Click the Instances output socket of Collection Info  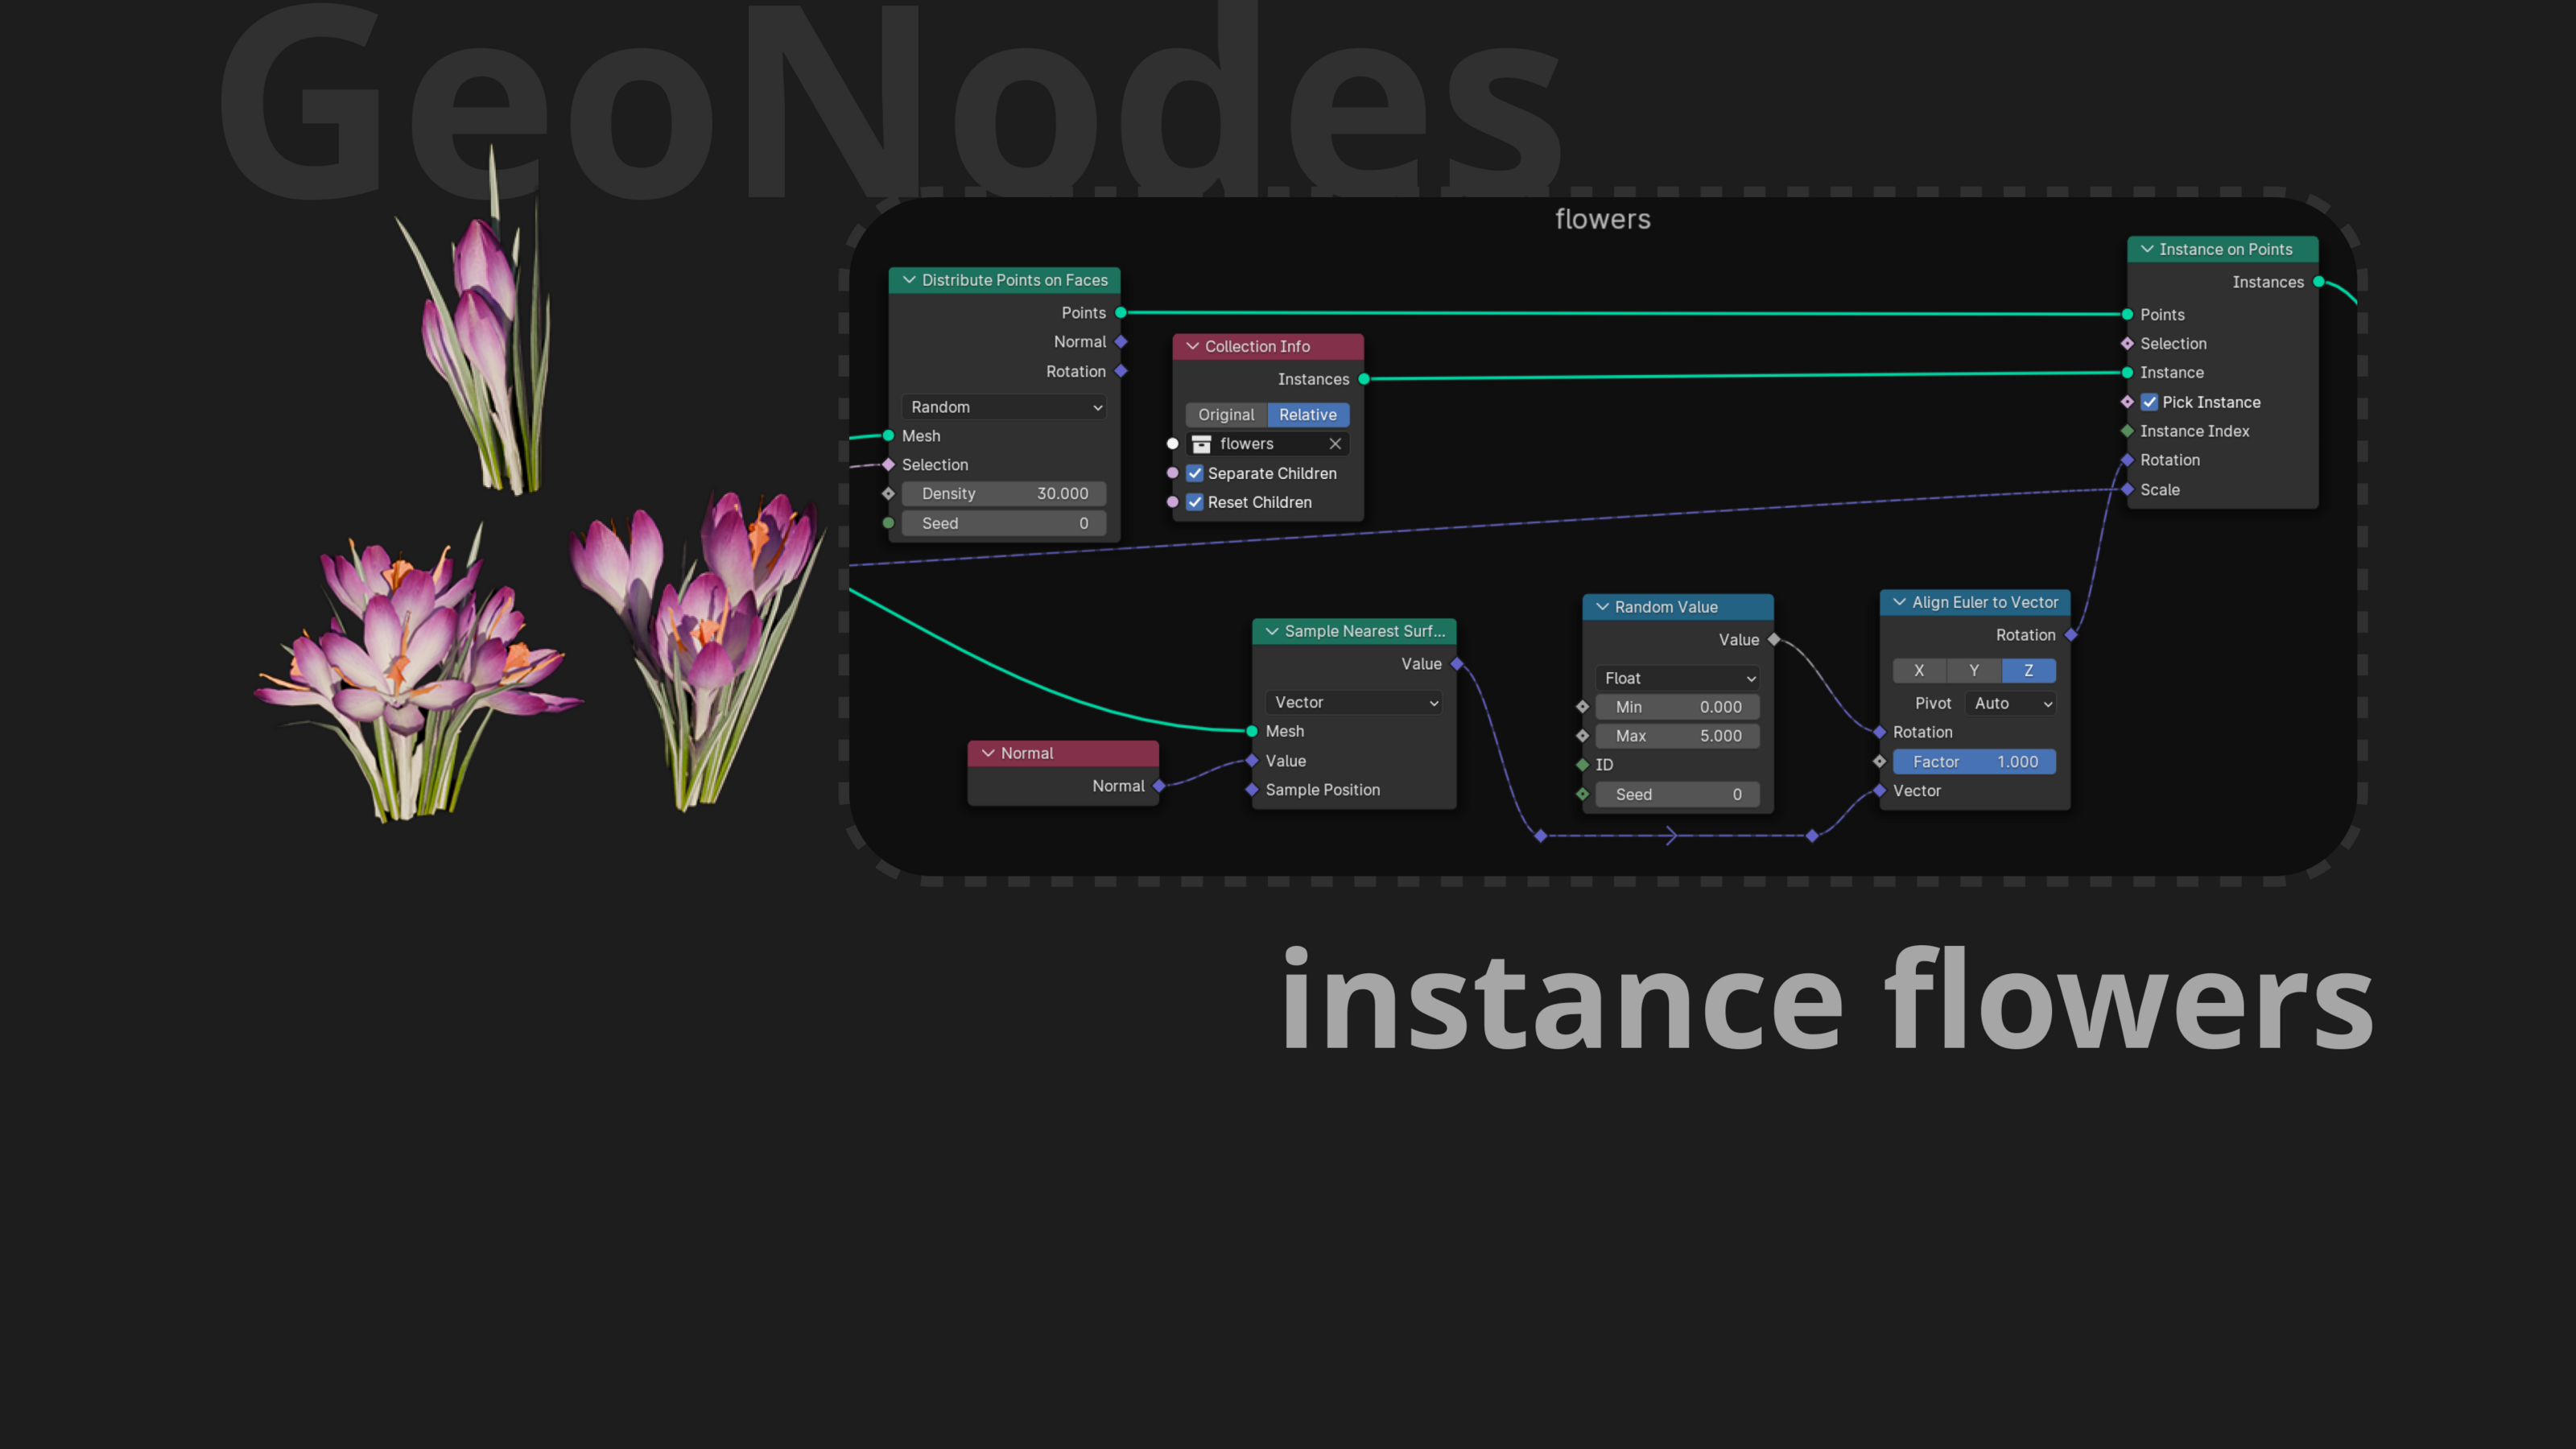tap(1364, 379)
